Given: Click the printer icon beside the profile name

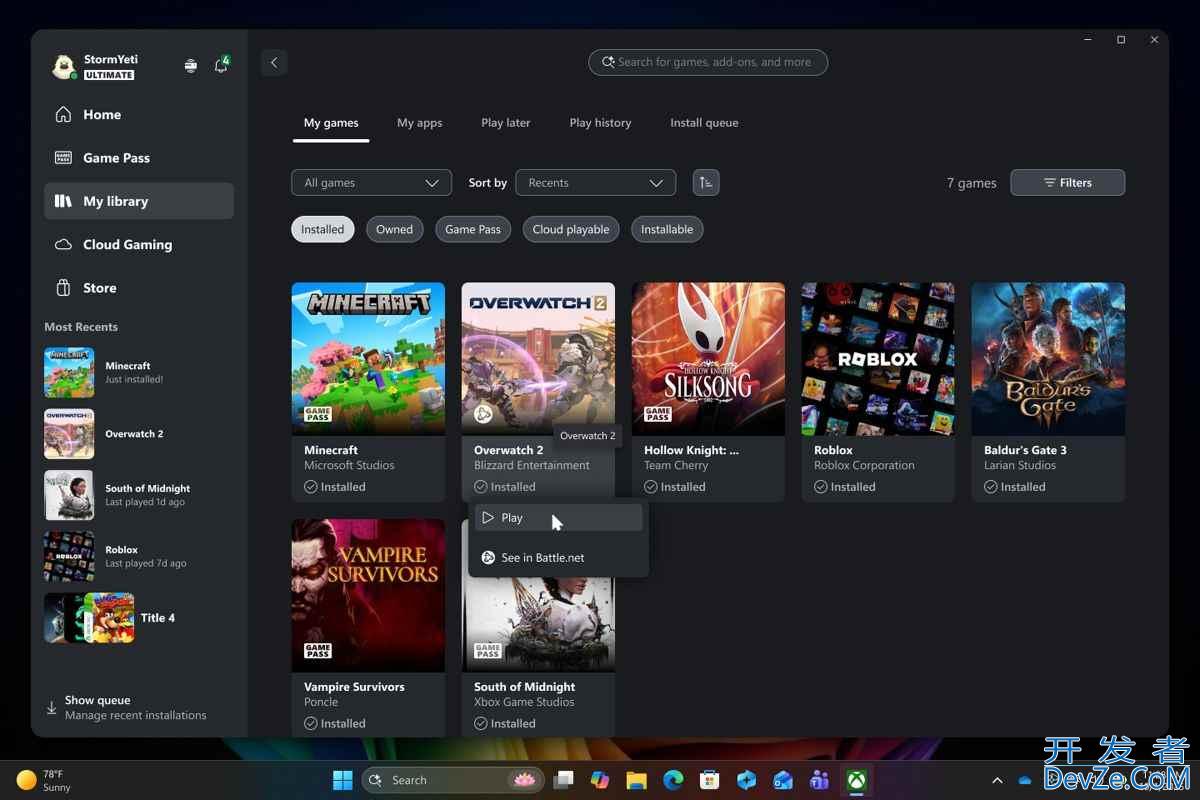Looking at the screenshot, I should [x=191, y=66].
